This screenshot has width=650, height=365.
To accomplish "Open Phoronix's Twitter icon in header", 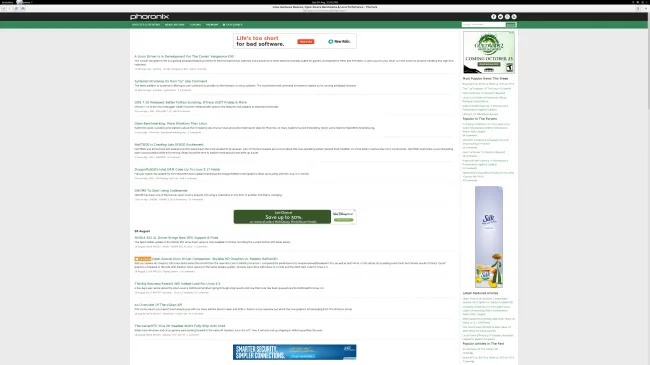I will [x=500, y=17].
